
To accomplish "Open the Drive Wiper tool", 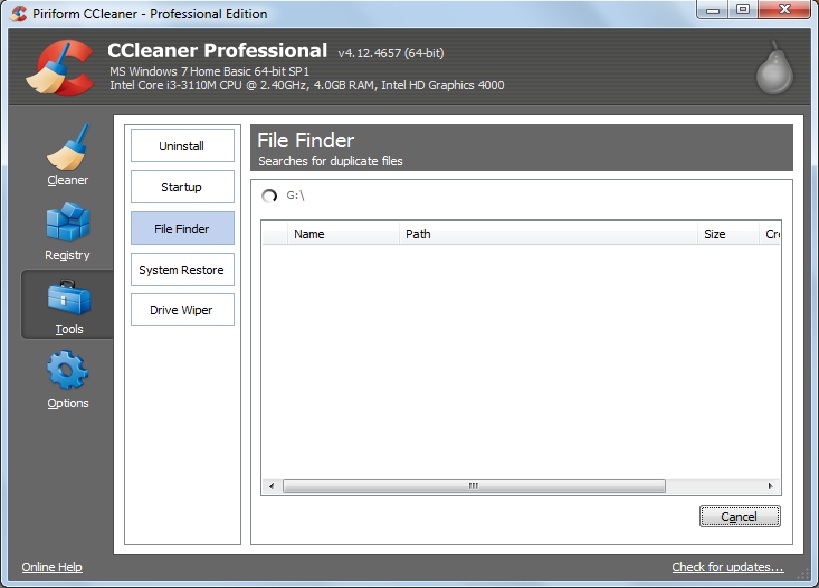I will click(x=182, y=310).
